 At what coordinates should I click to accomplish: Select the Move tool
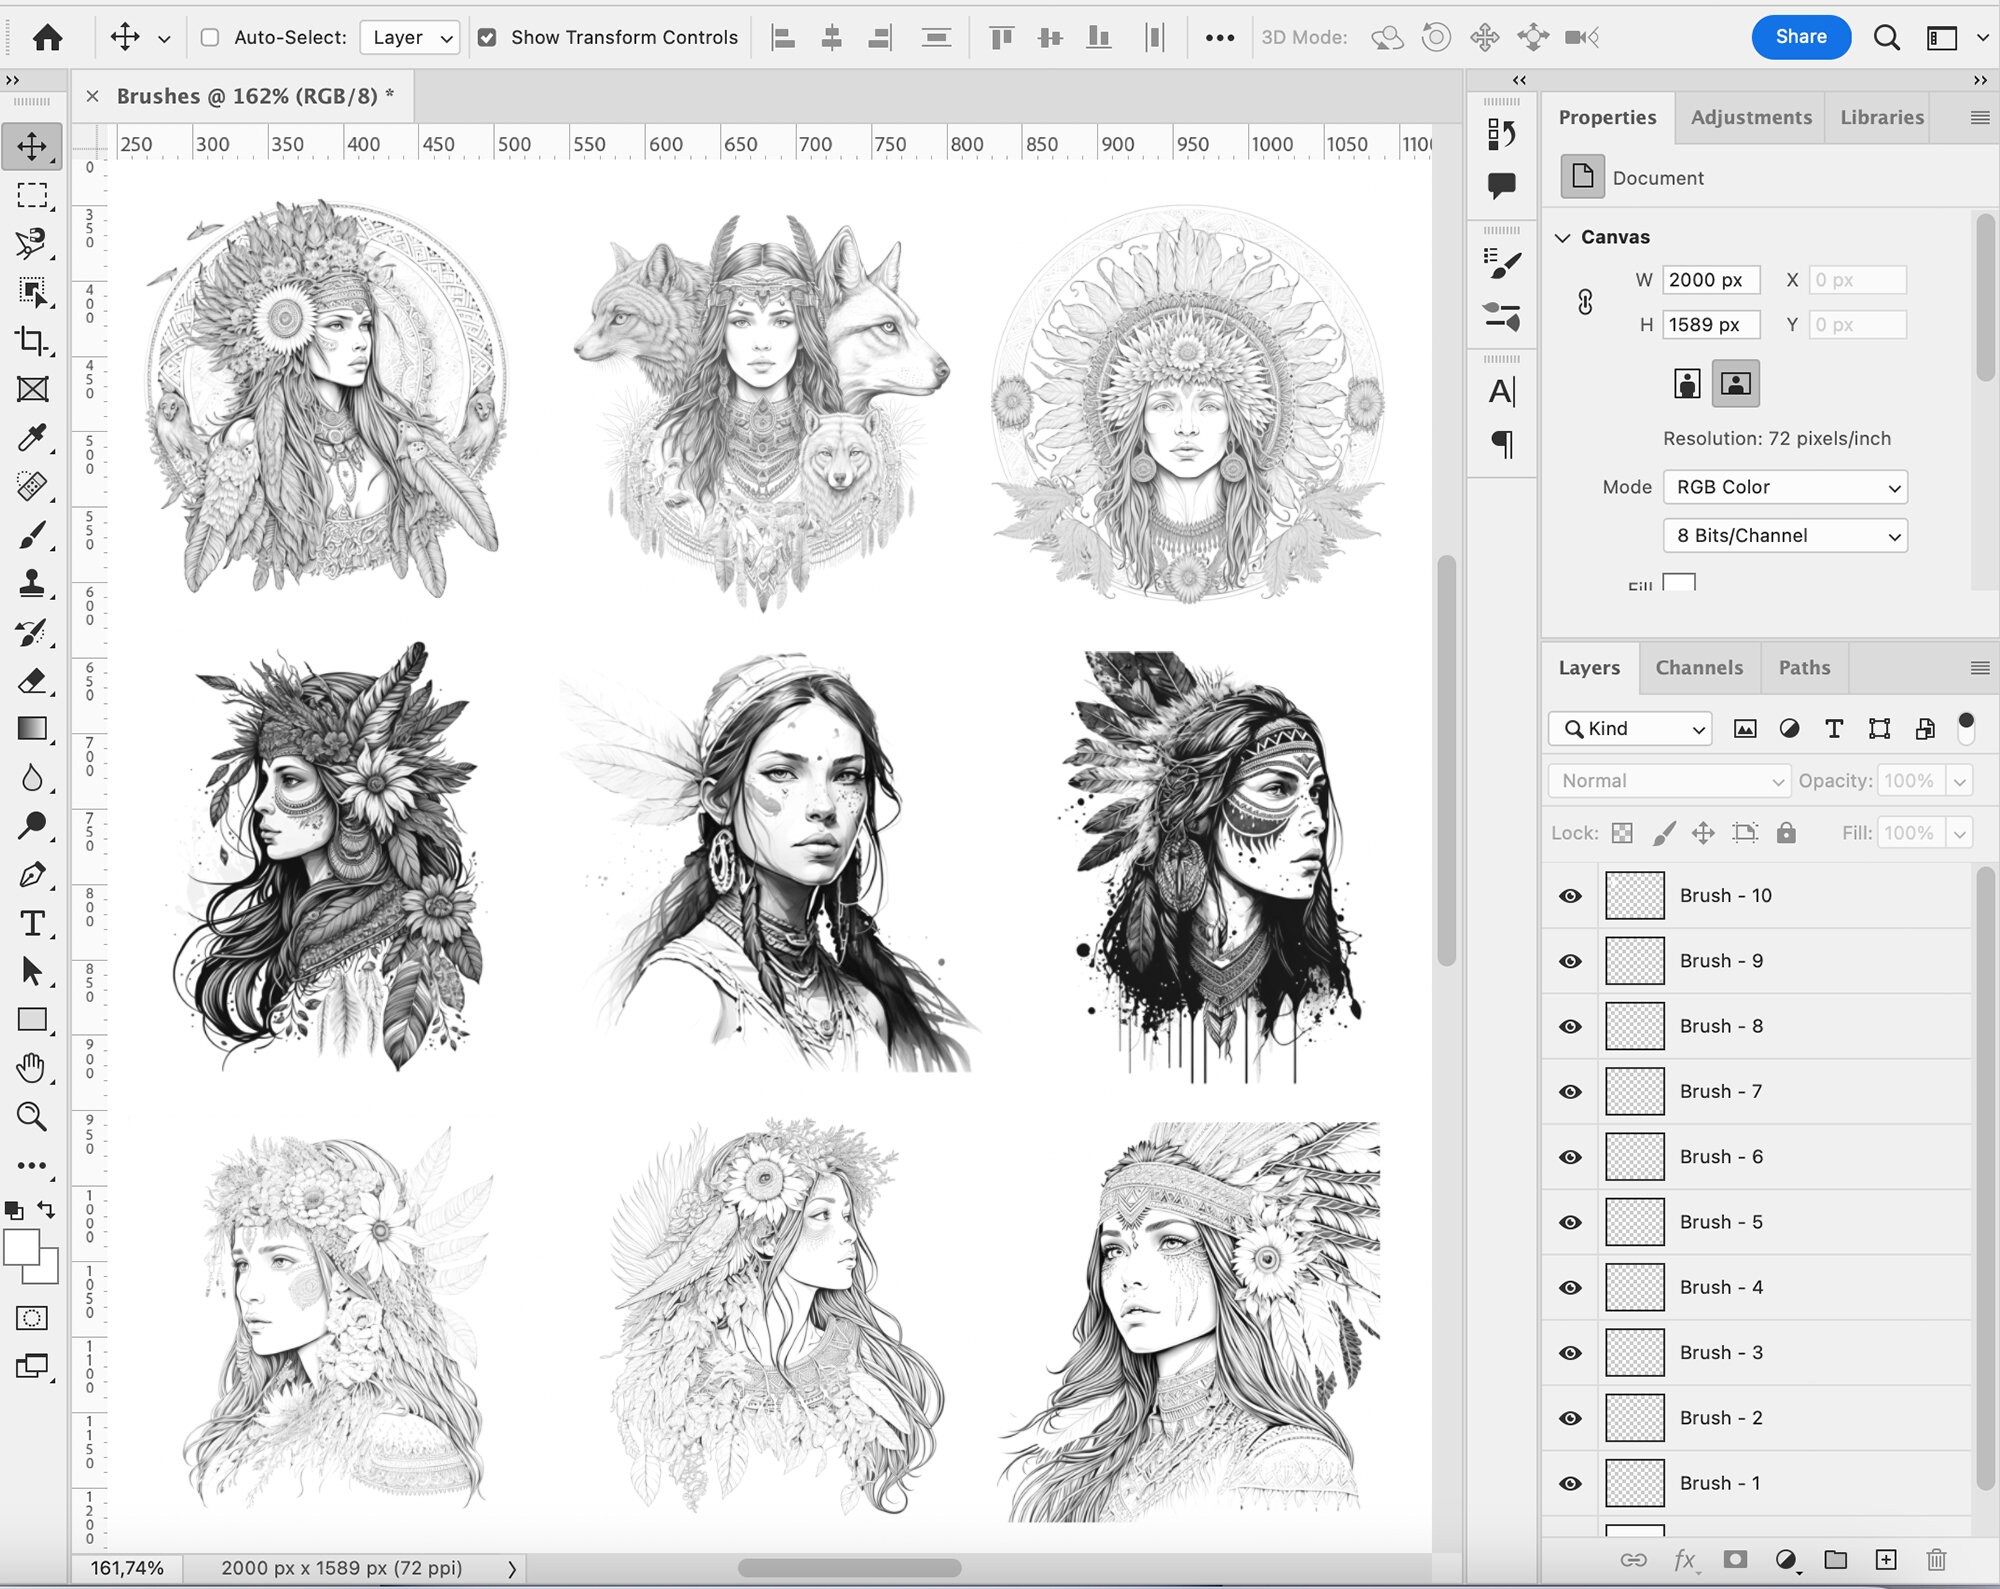pyautogui.click(x=33, y=144)
